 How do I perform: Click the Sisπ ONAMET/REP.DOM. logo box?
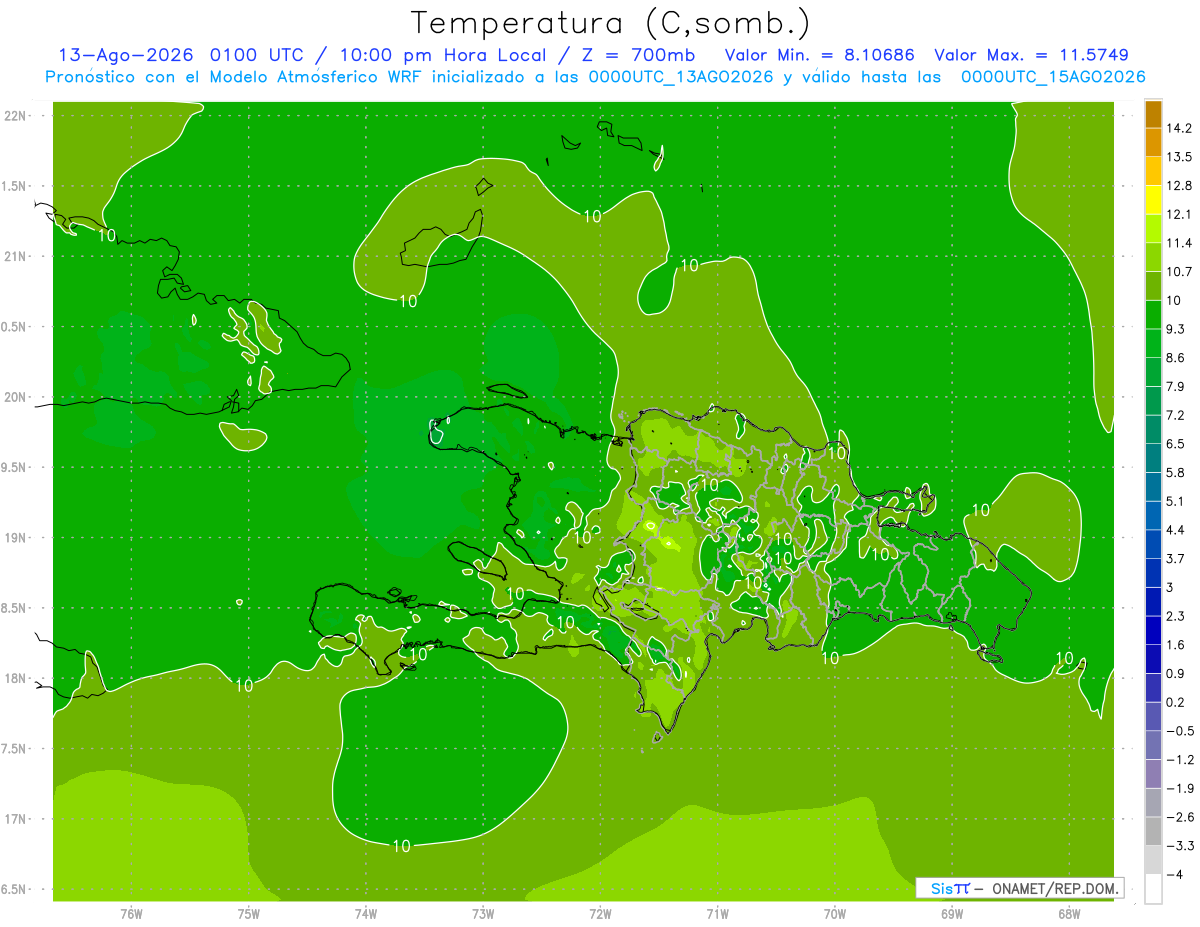pos(1019,888)
